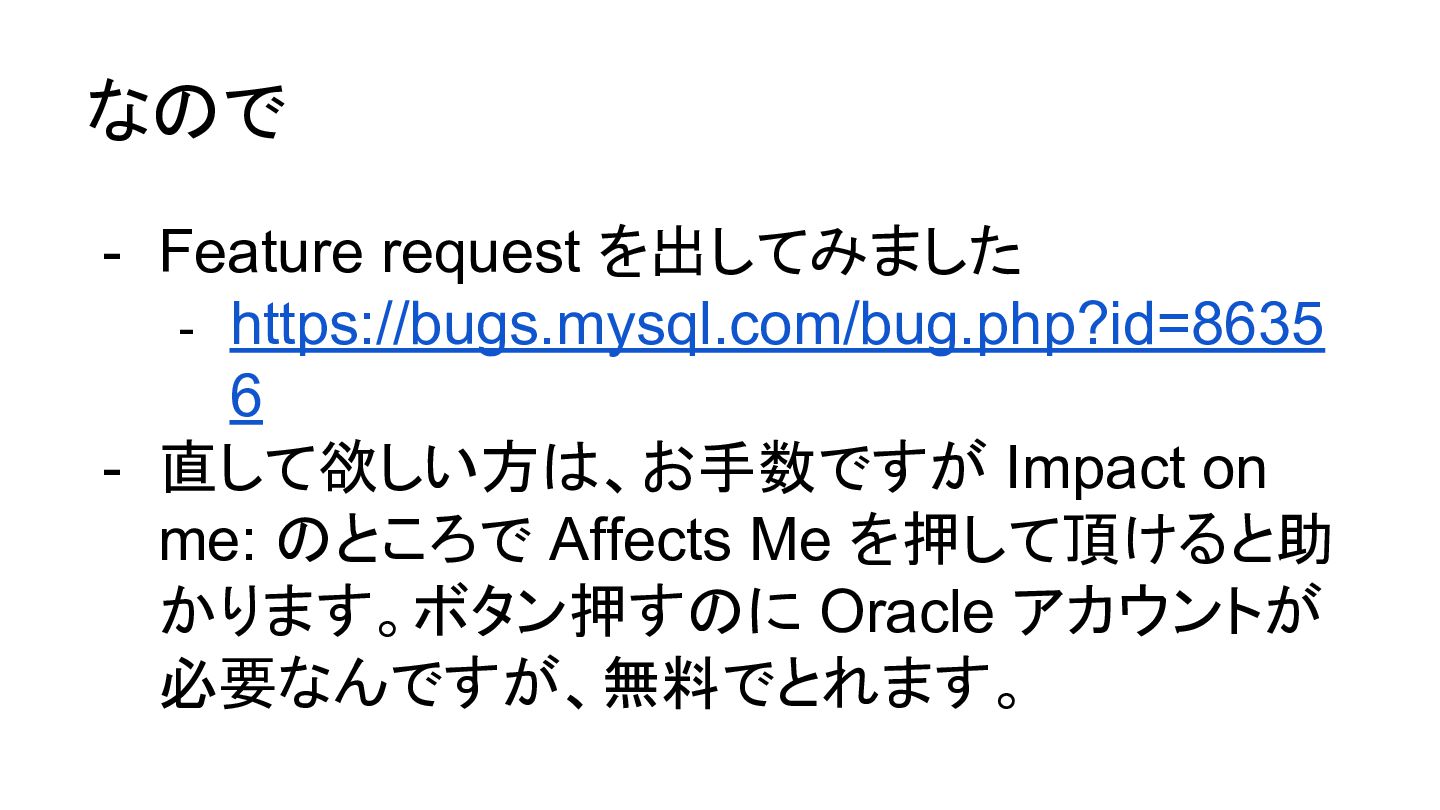The width and height of the screenshot is (1440, 810).
Task: Click the bullet dash before "直して欲しい方は"
Action: point(112,470)
